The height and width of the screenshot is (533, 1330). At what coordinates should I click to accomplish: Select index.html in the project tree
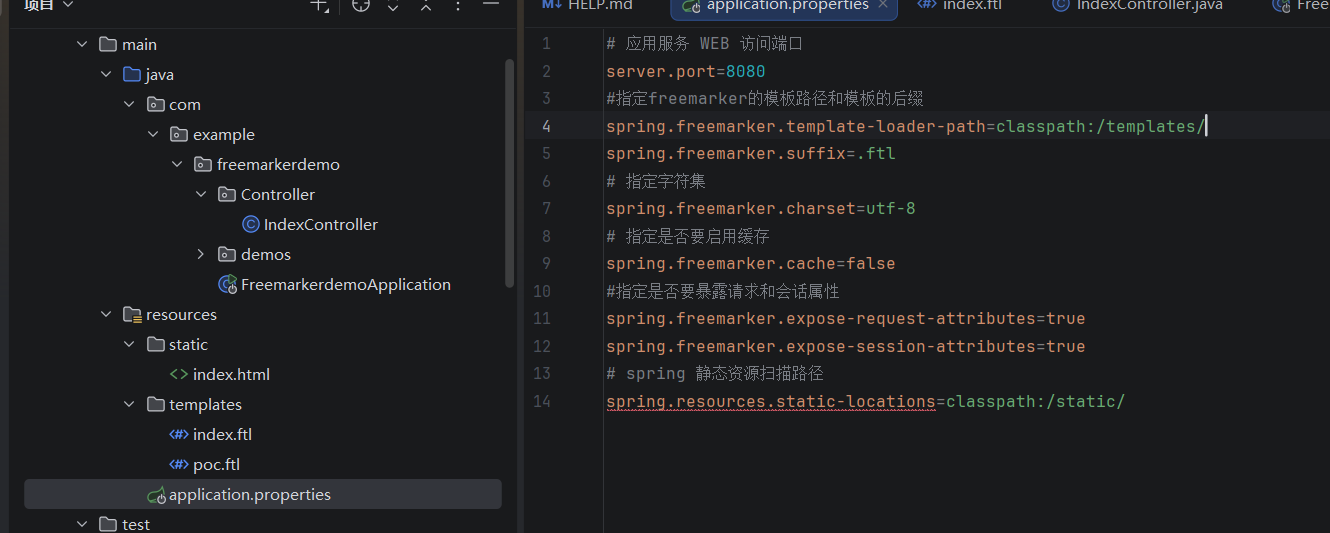pos(231,374)
